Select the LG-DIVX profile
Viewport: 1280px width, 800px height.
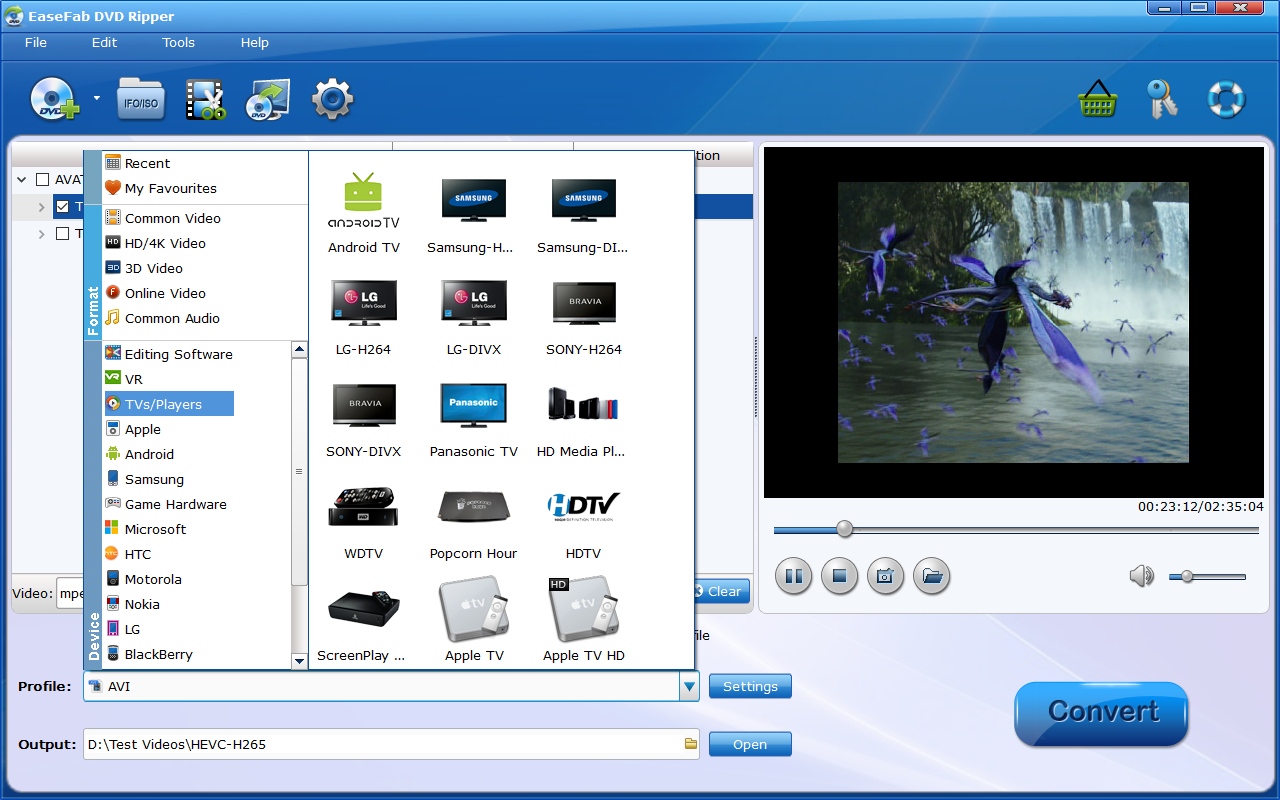pyautogui.click(x=474, y=316)
